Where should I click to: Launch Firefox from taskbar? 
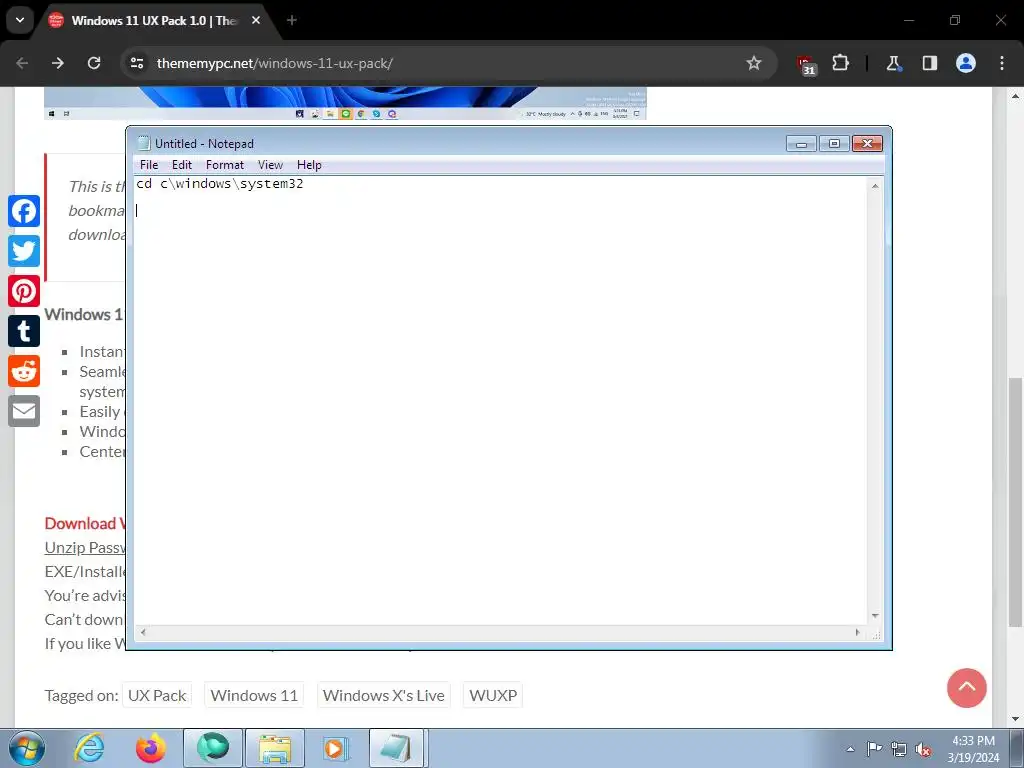[x=151, y=748]
